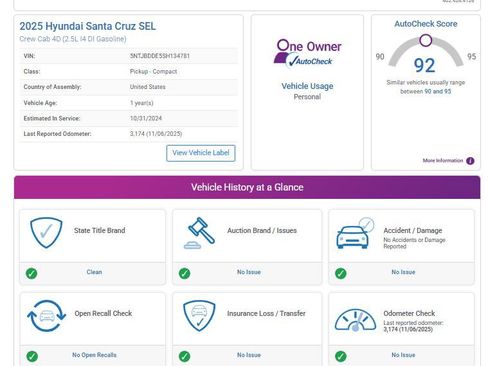This screenshot has height=366, width=488.
Task: Click green check in Auction Brand card
Action: coord(184,273)
